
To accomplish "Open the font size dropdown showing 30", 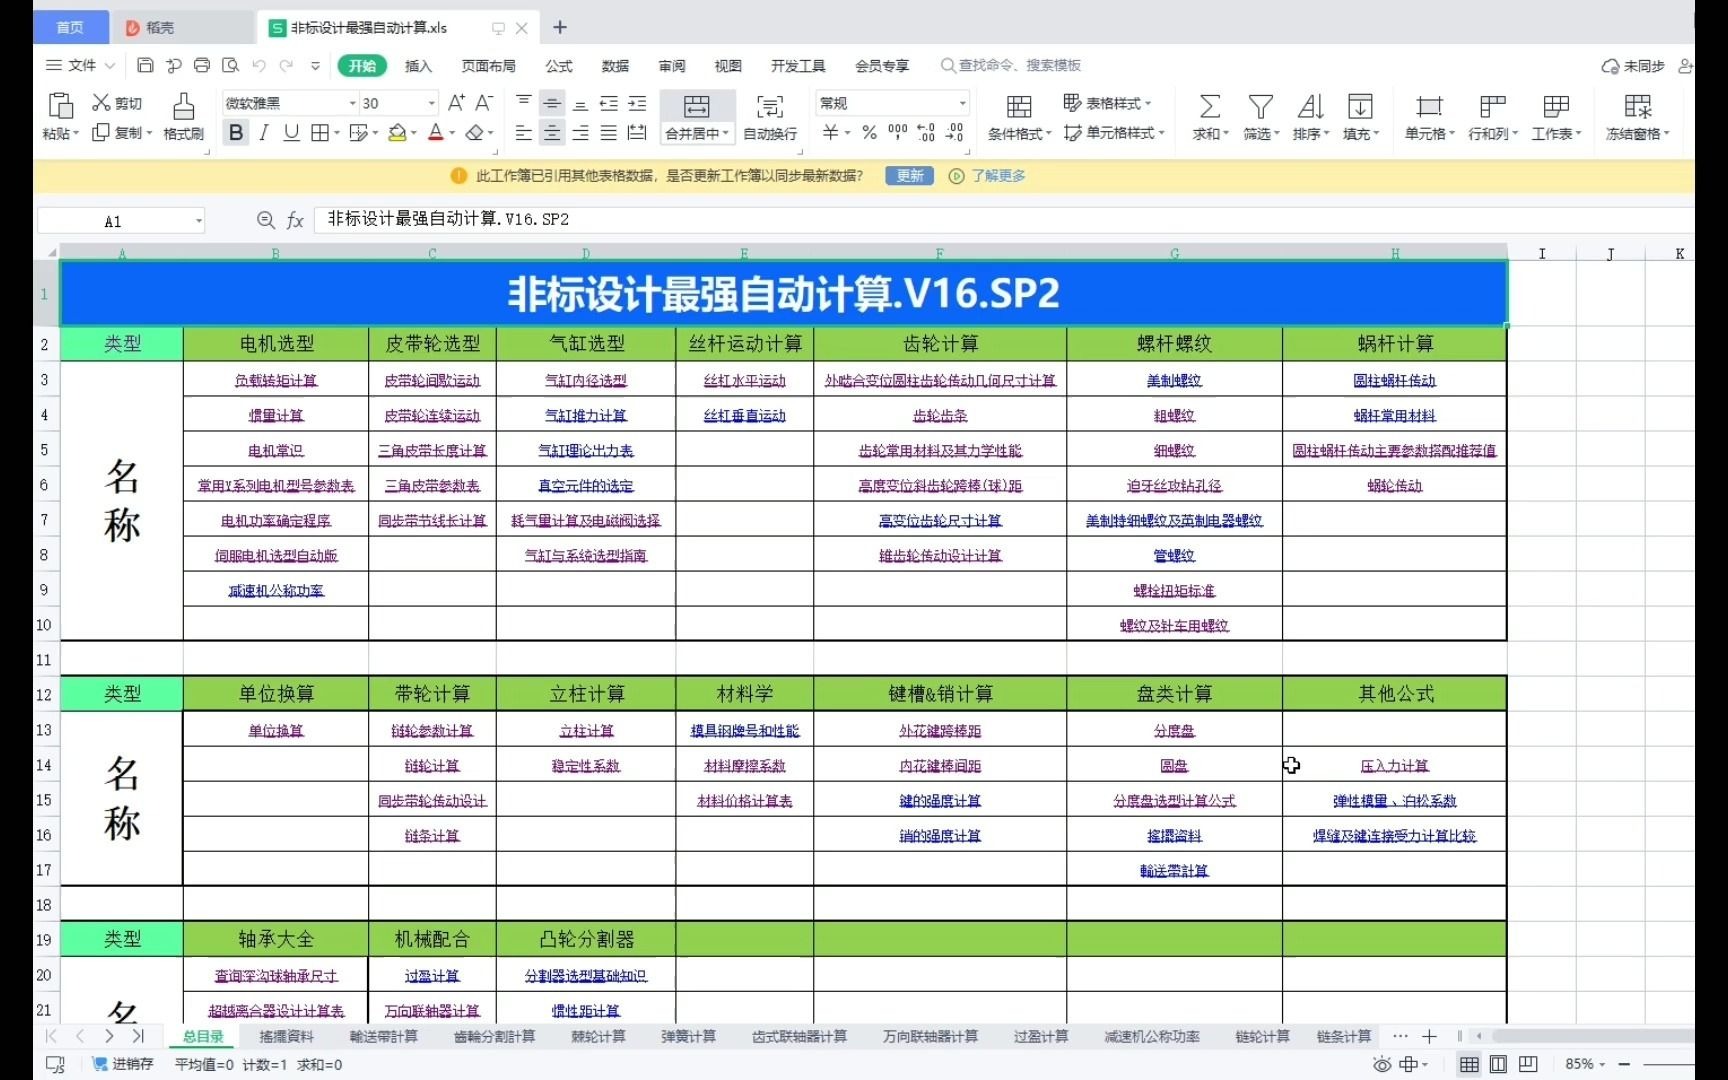I will [432, 103].
